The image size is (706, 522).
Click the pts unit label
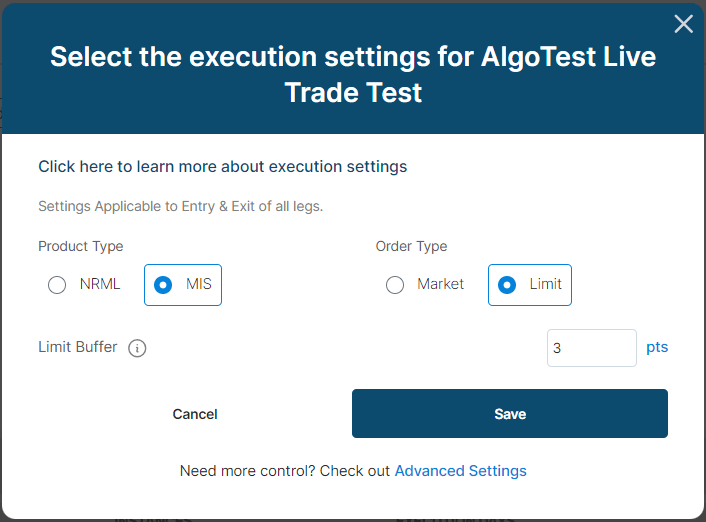pos(656,348)
